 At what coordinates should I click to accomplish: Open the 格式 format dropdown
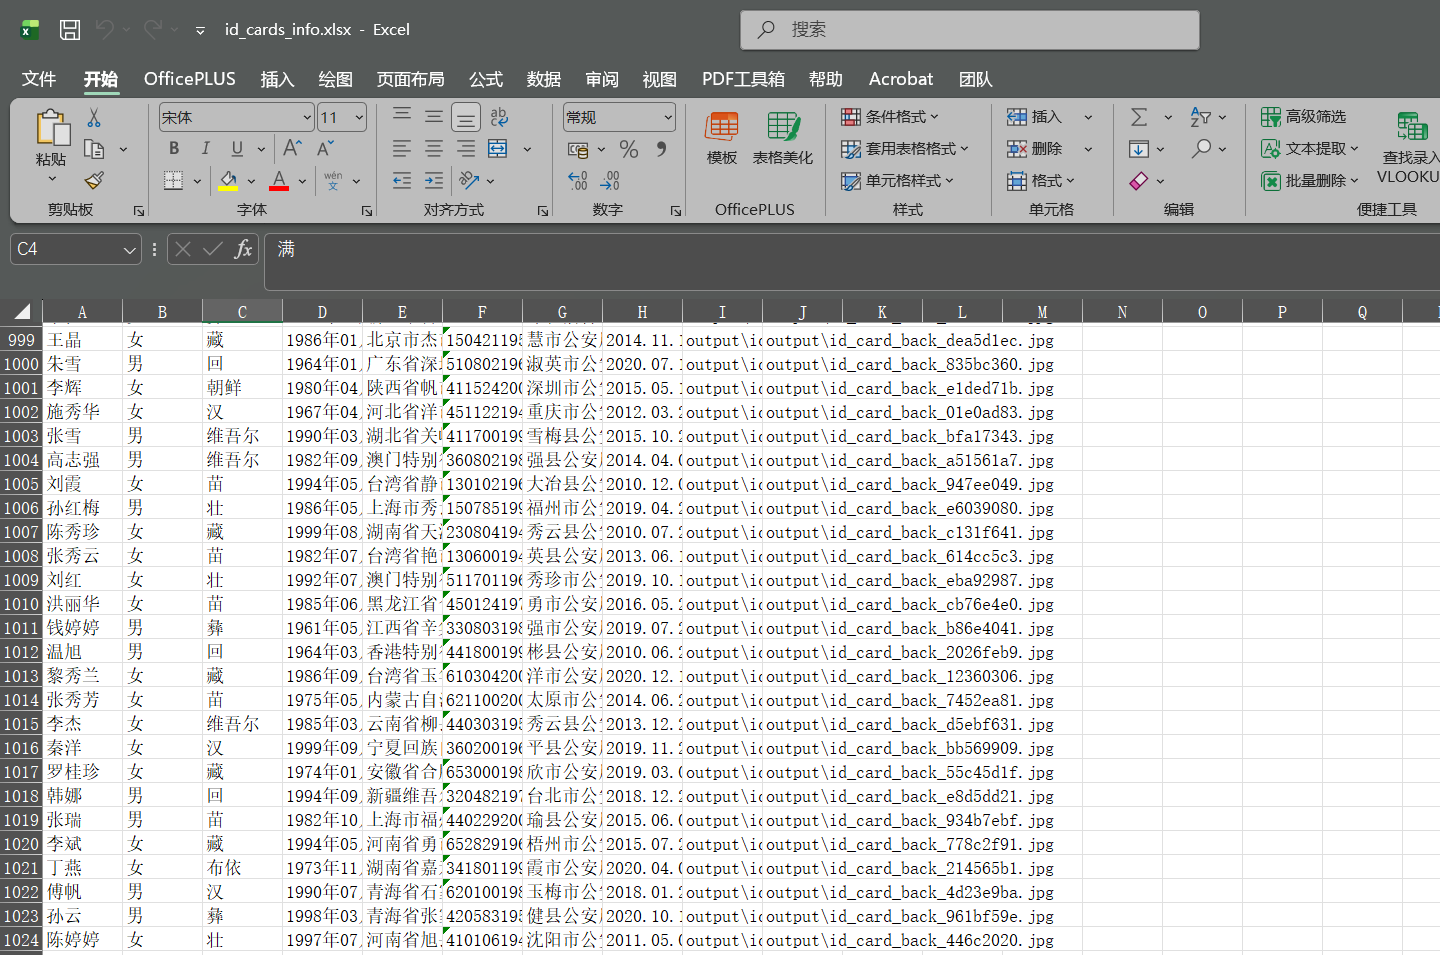(x=1041, y=181)
